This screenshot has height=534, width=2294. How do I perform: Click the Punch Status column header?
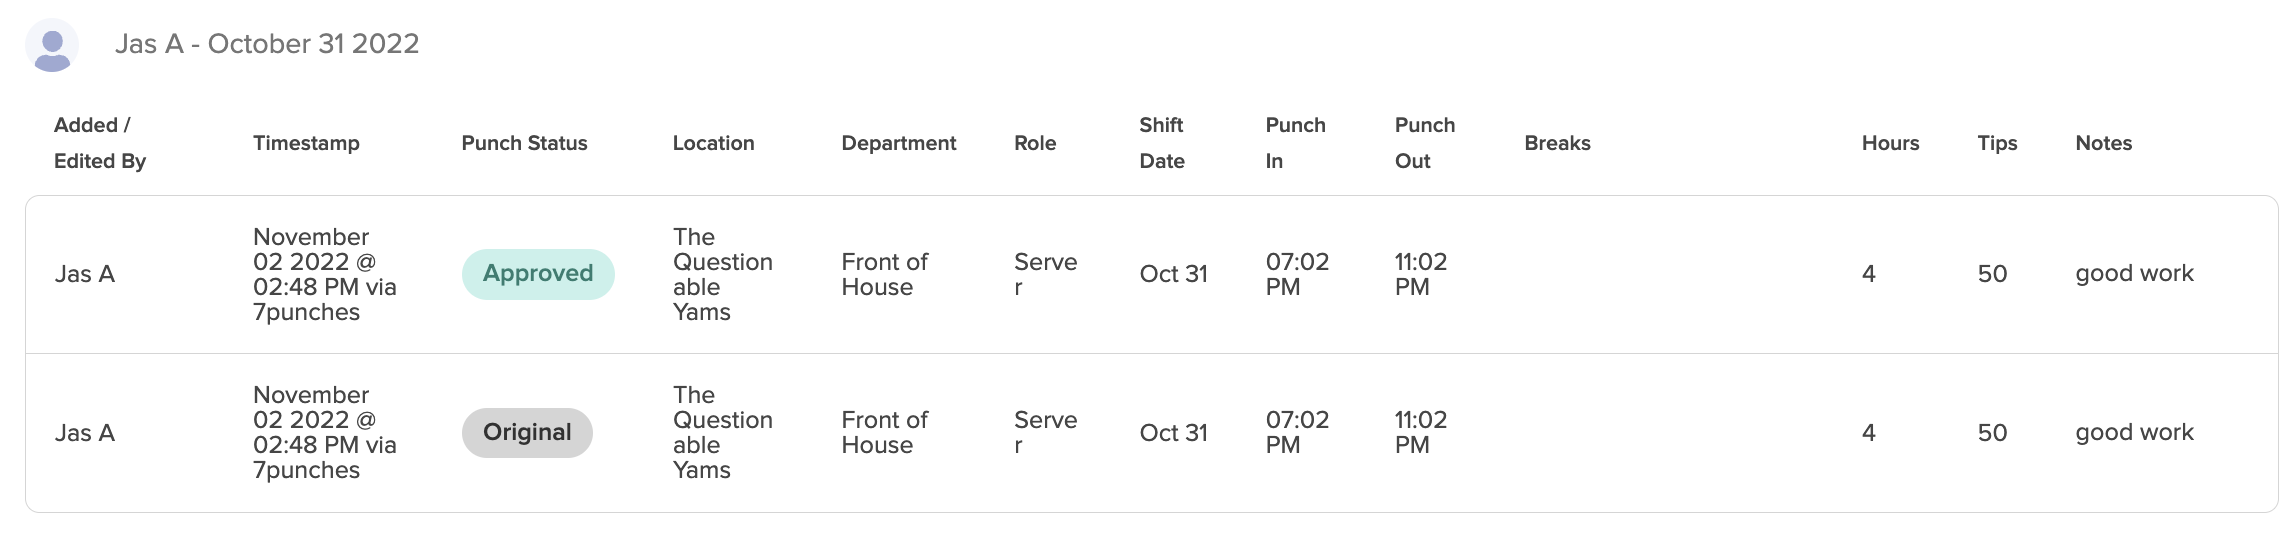pos(524,143)
